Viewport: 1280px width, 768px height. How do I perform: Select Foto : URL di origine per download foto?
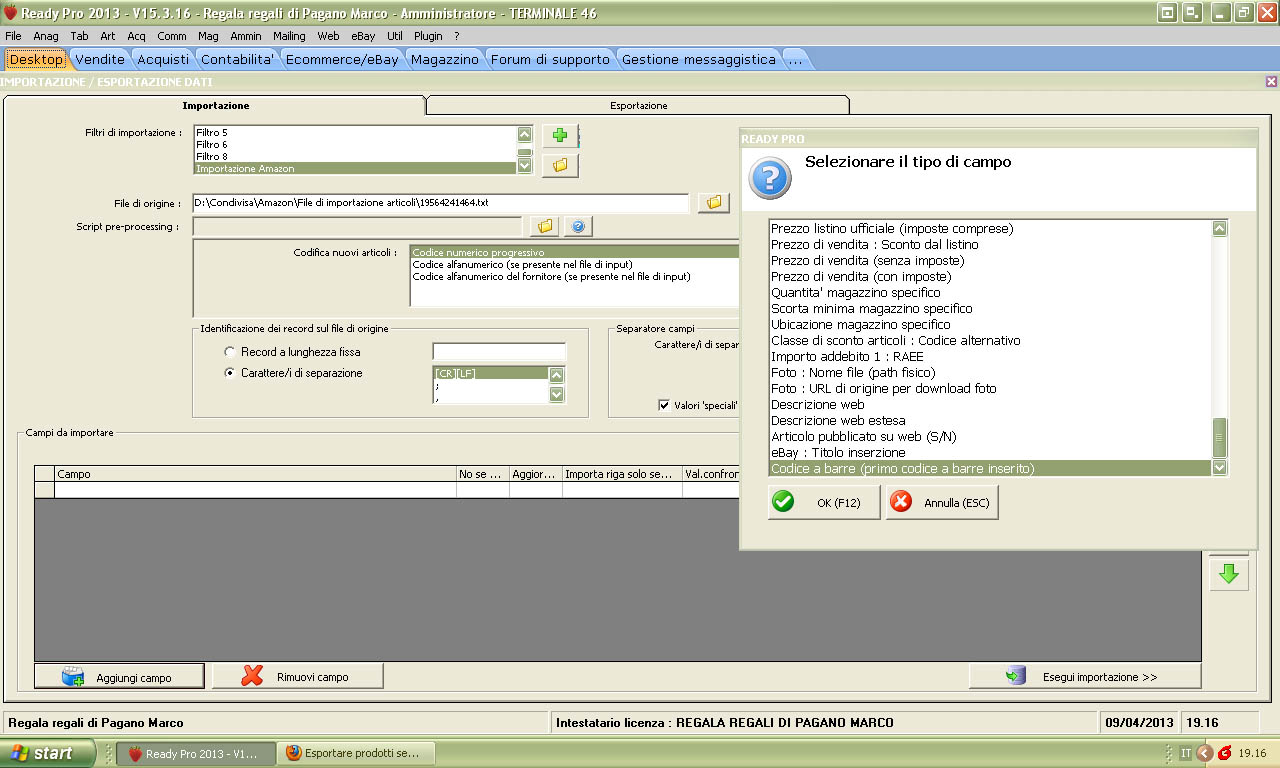tap(990, 389)
